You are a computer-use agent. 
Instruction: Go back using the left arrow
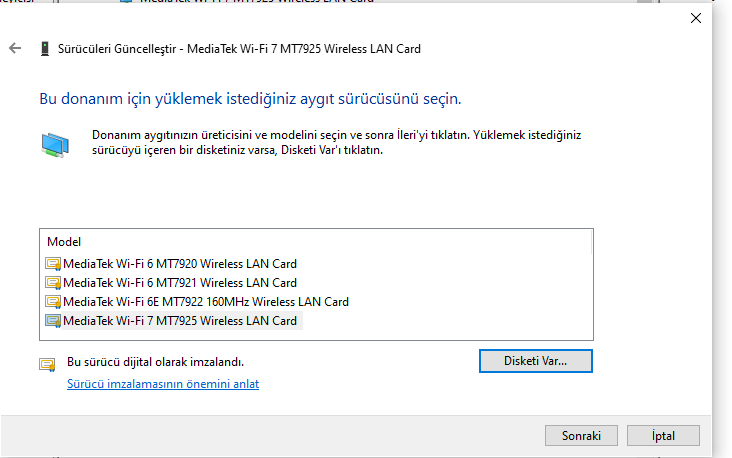click(15, 48)
